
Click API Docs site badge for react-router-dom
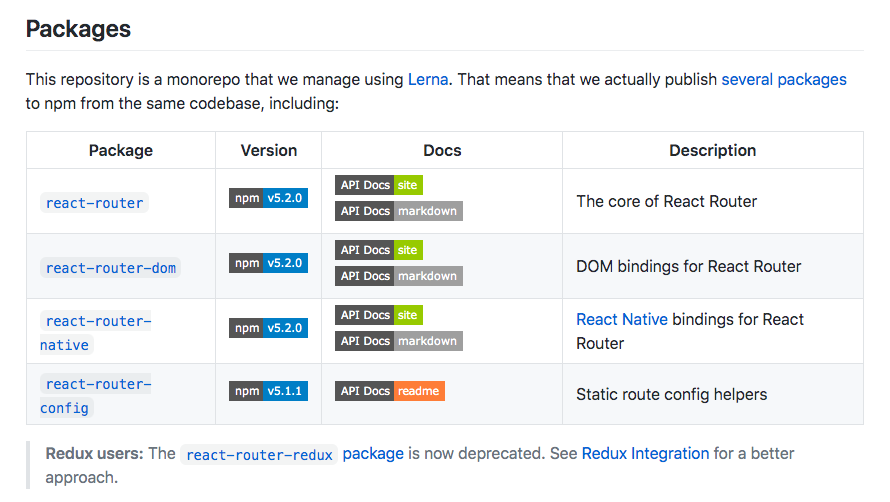click(x=379, y=250)
